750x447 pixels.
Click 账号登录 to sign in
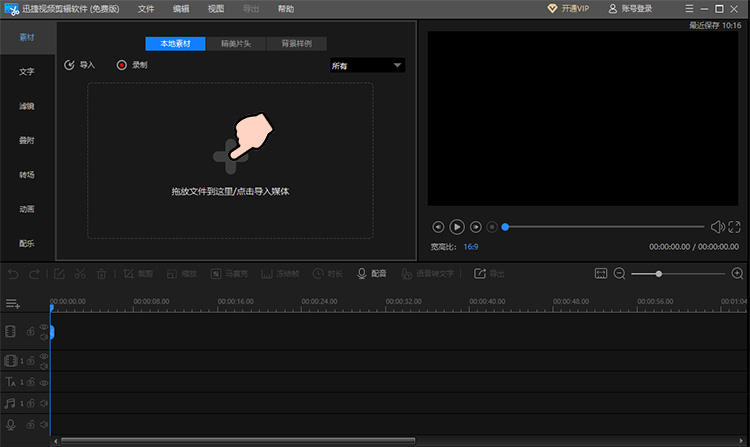(x=630, y=9)
